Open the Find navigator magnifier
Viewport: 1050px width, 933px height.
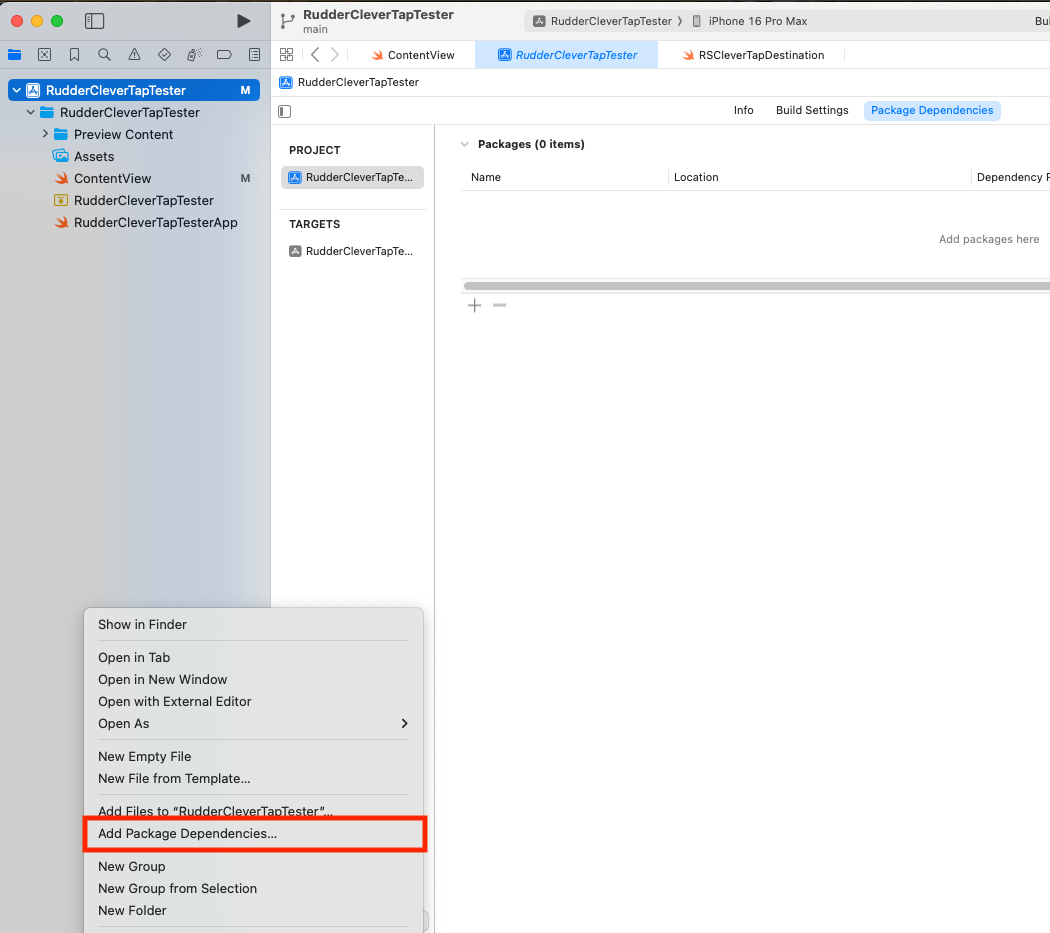point(104,54)
